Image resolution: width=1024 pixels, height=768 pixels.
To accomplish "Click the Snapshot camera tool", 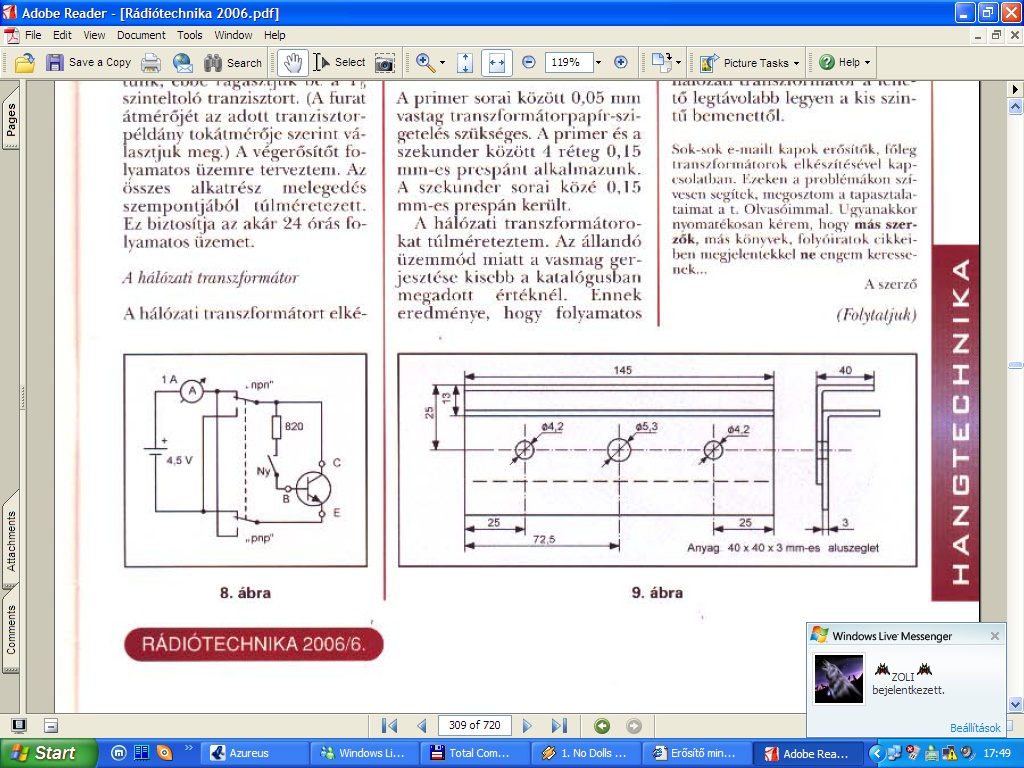I will [x=385, y=63].
